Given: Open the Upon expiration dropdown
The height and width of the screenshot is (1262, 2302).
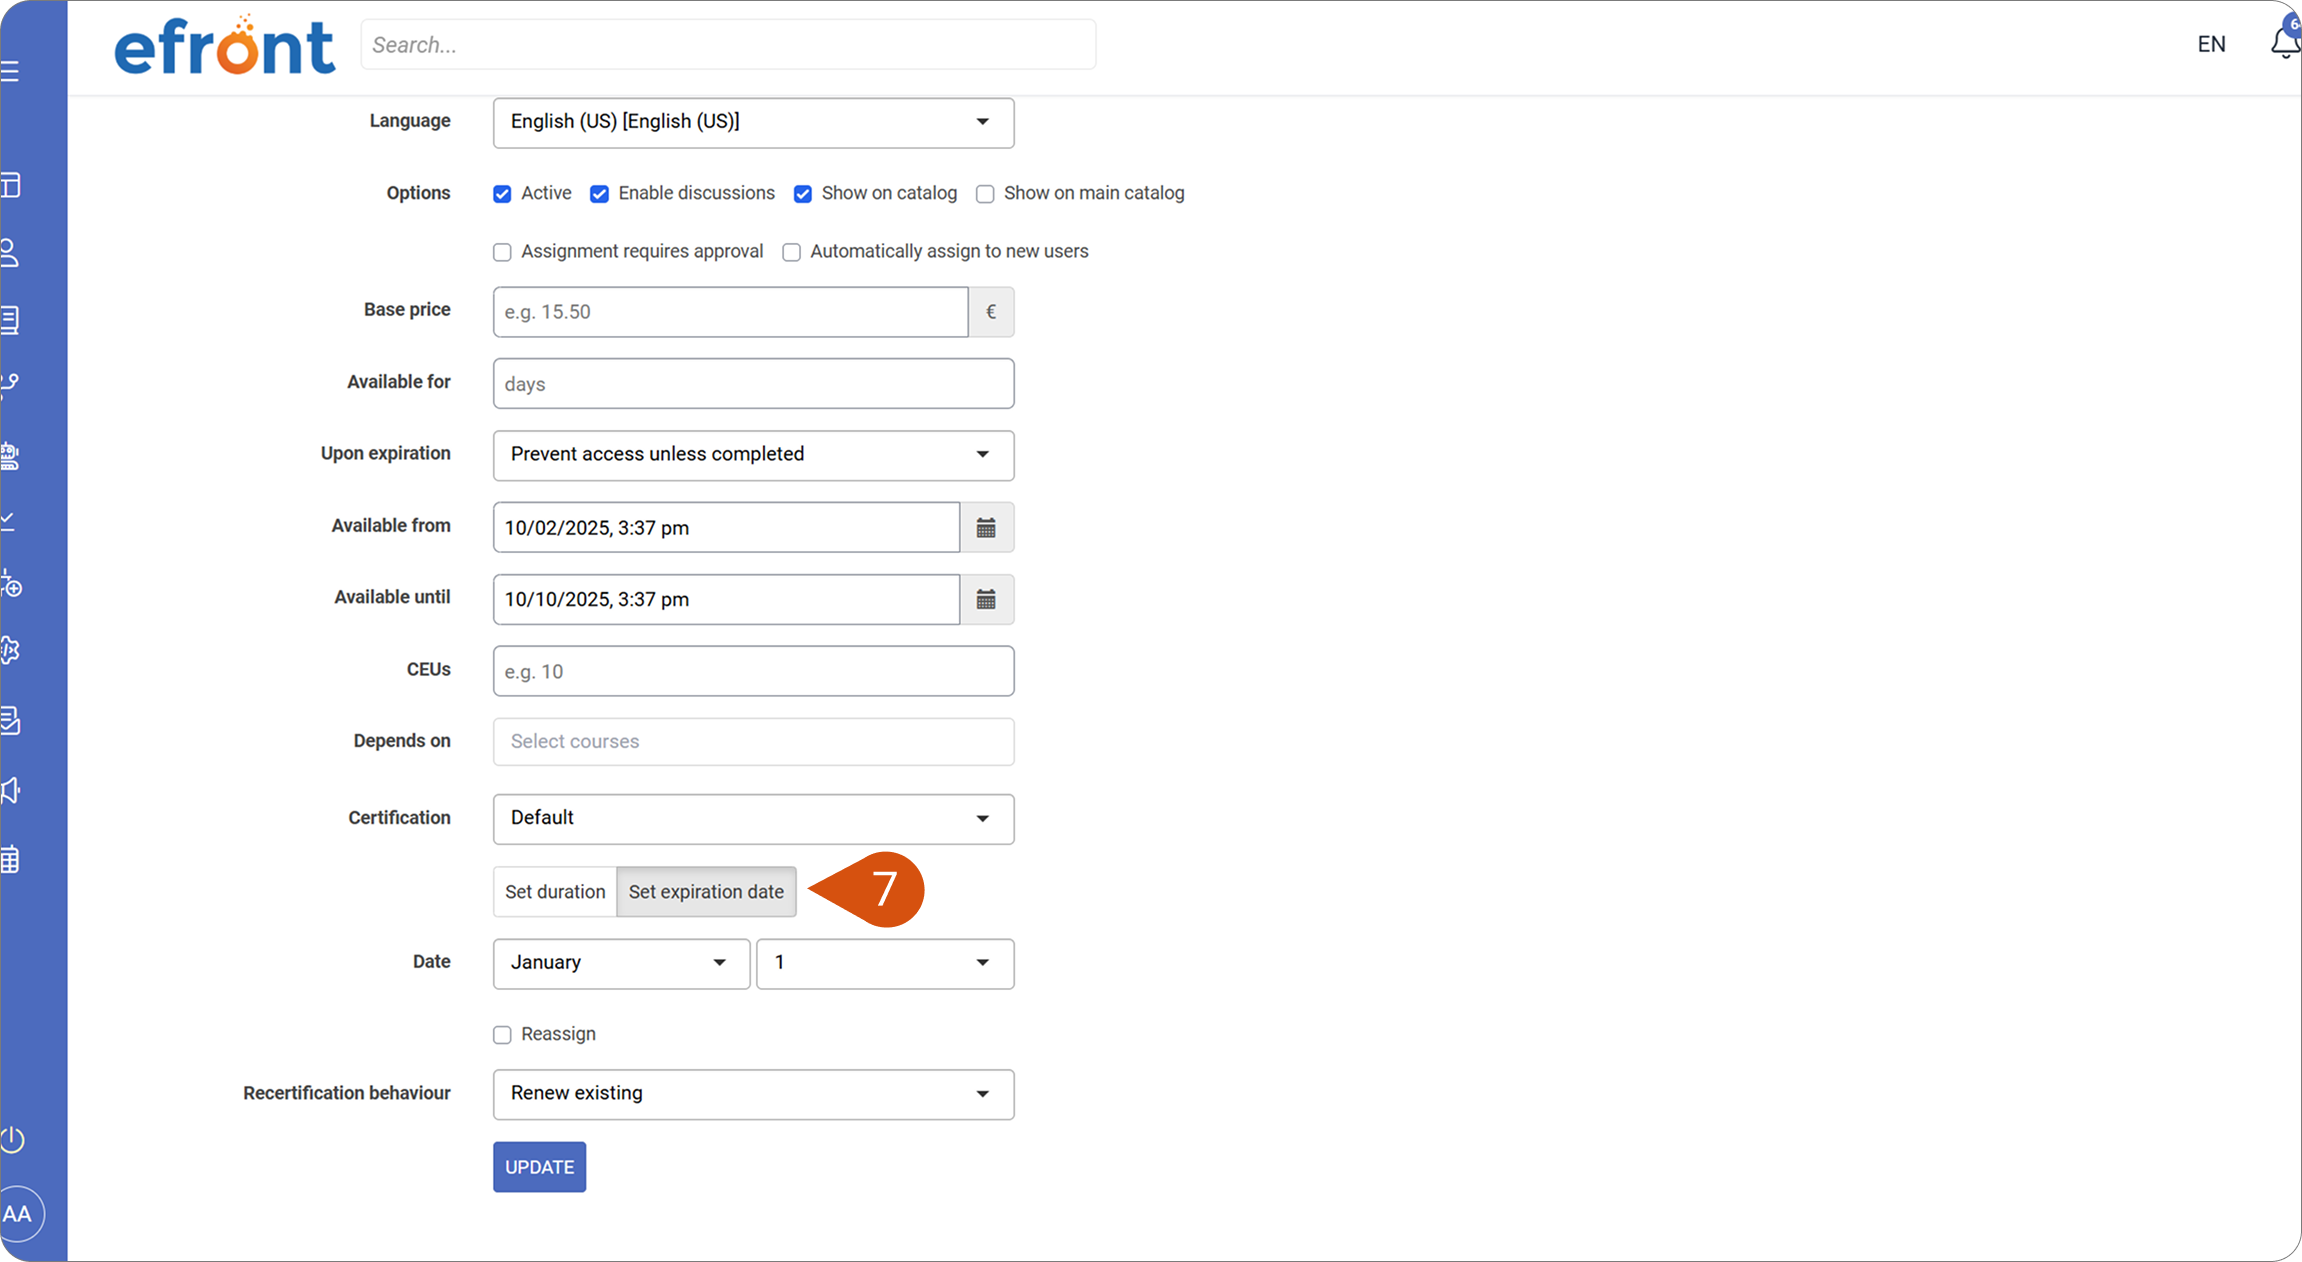Looking at the screenshot, I should click(x=753, y=455).
